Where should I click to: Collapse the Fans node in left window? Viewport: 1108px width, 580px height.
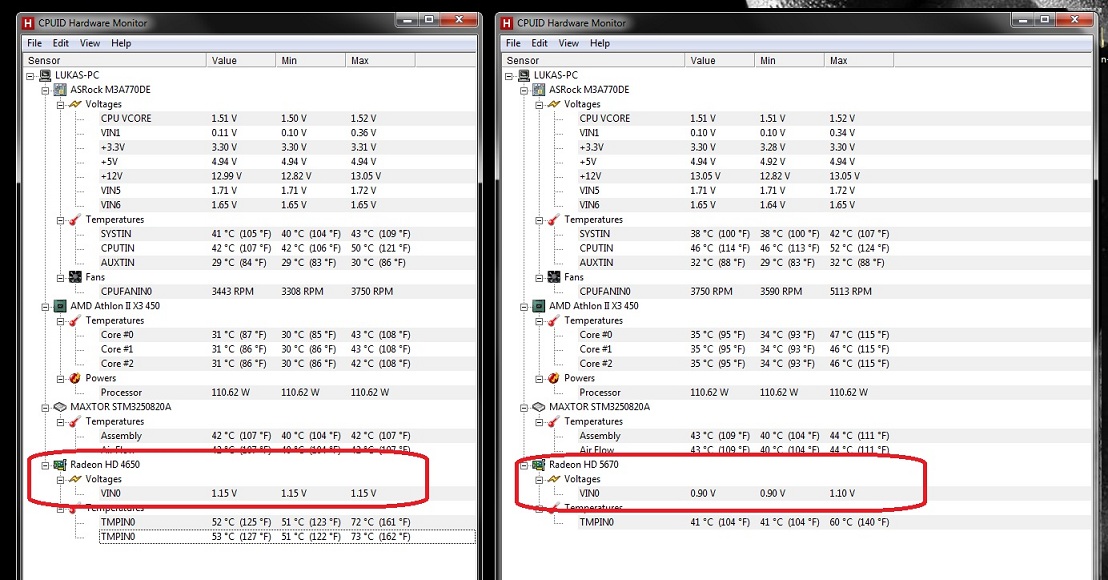click(61, 278)
